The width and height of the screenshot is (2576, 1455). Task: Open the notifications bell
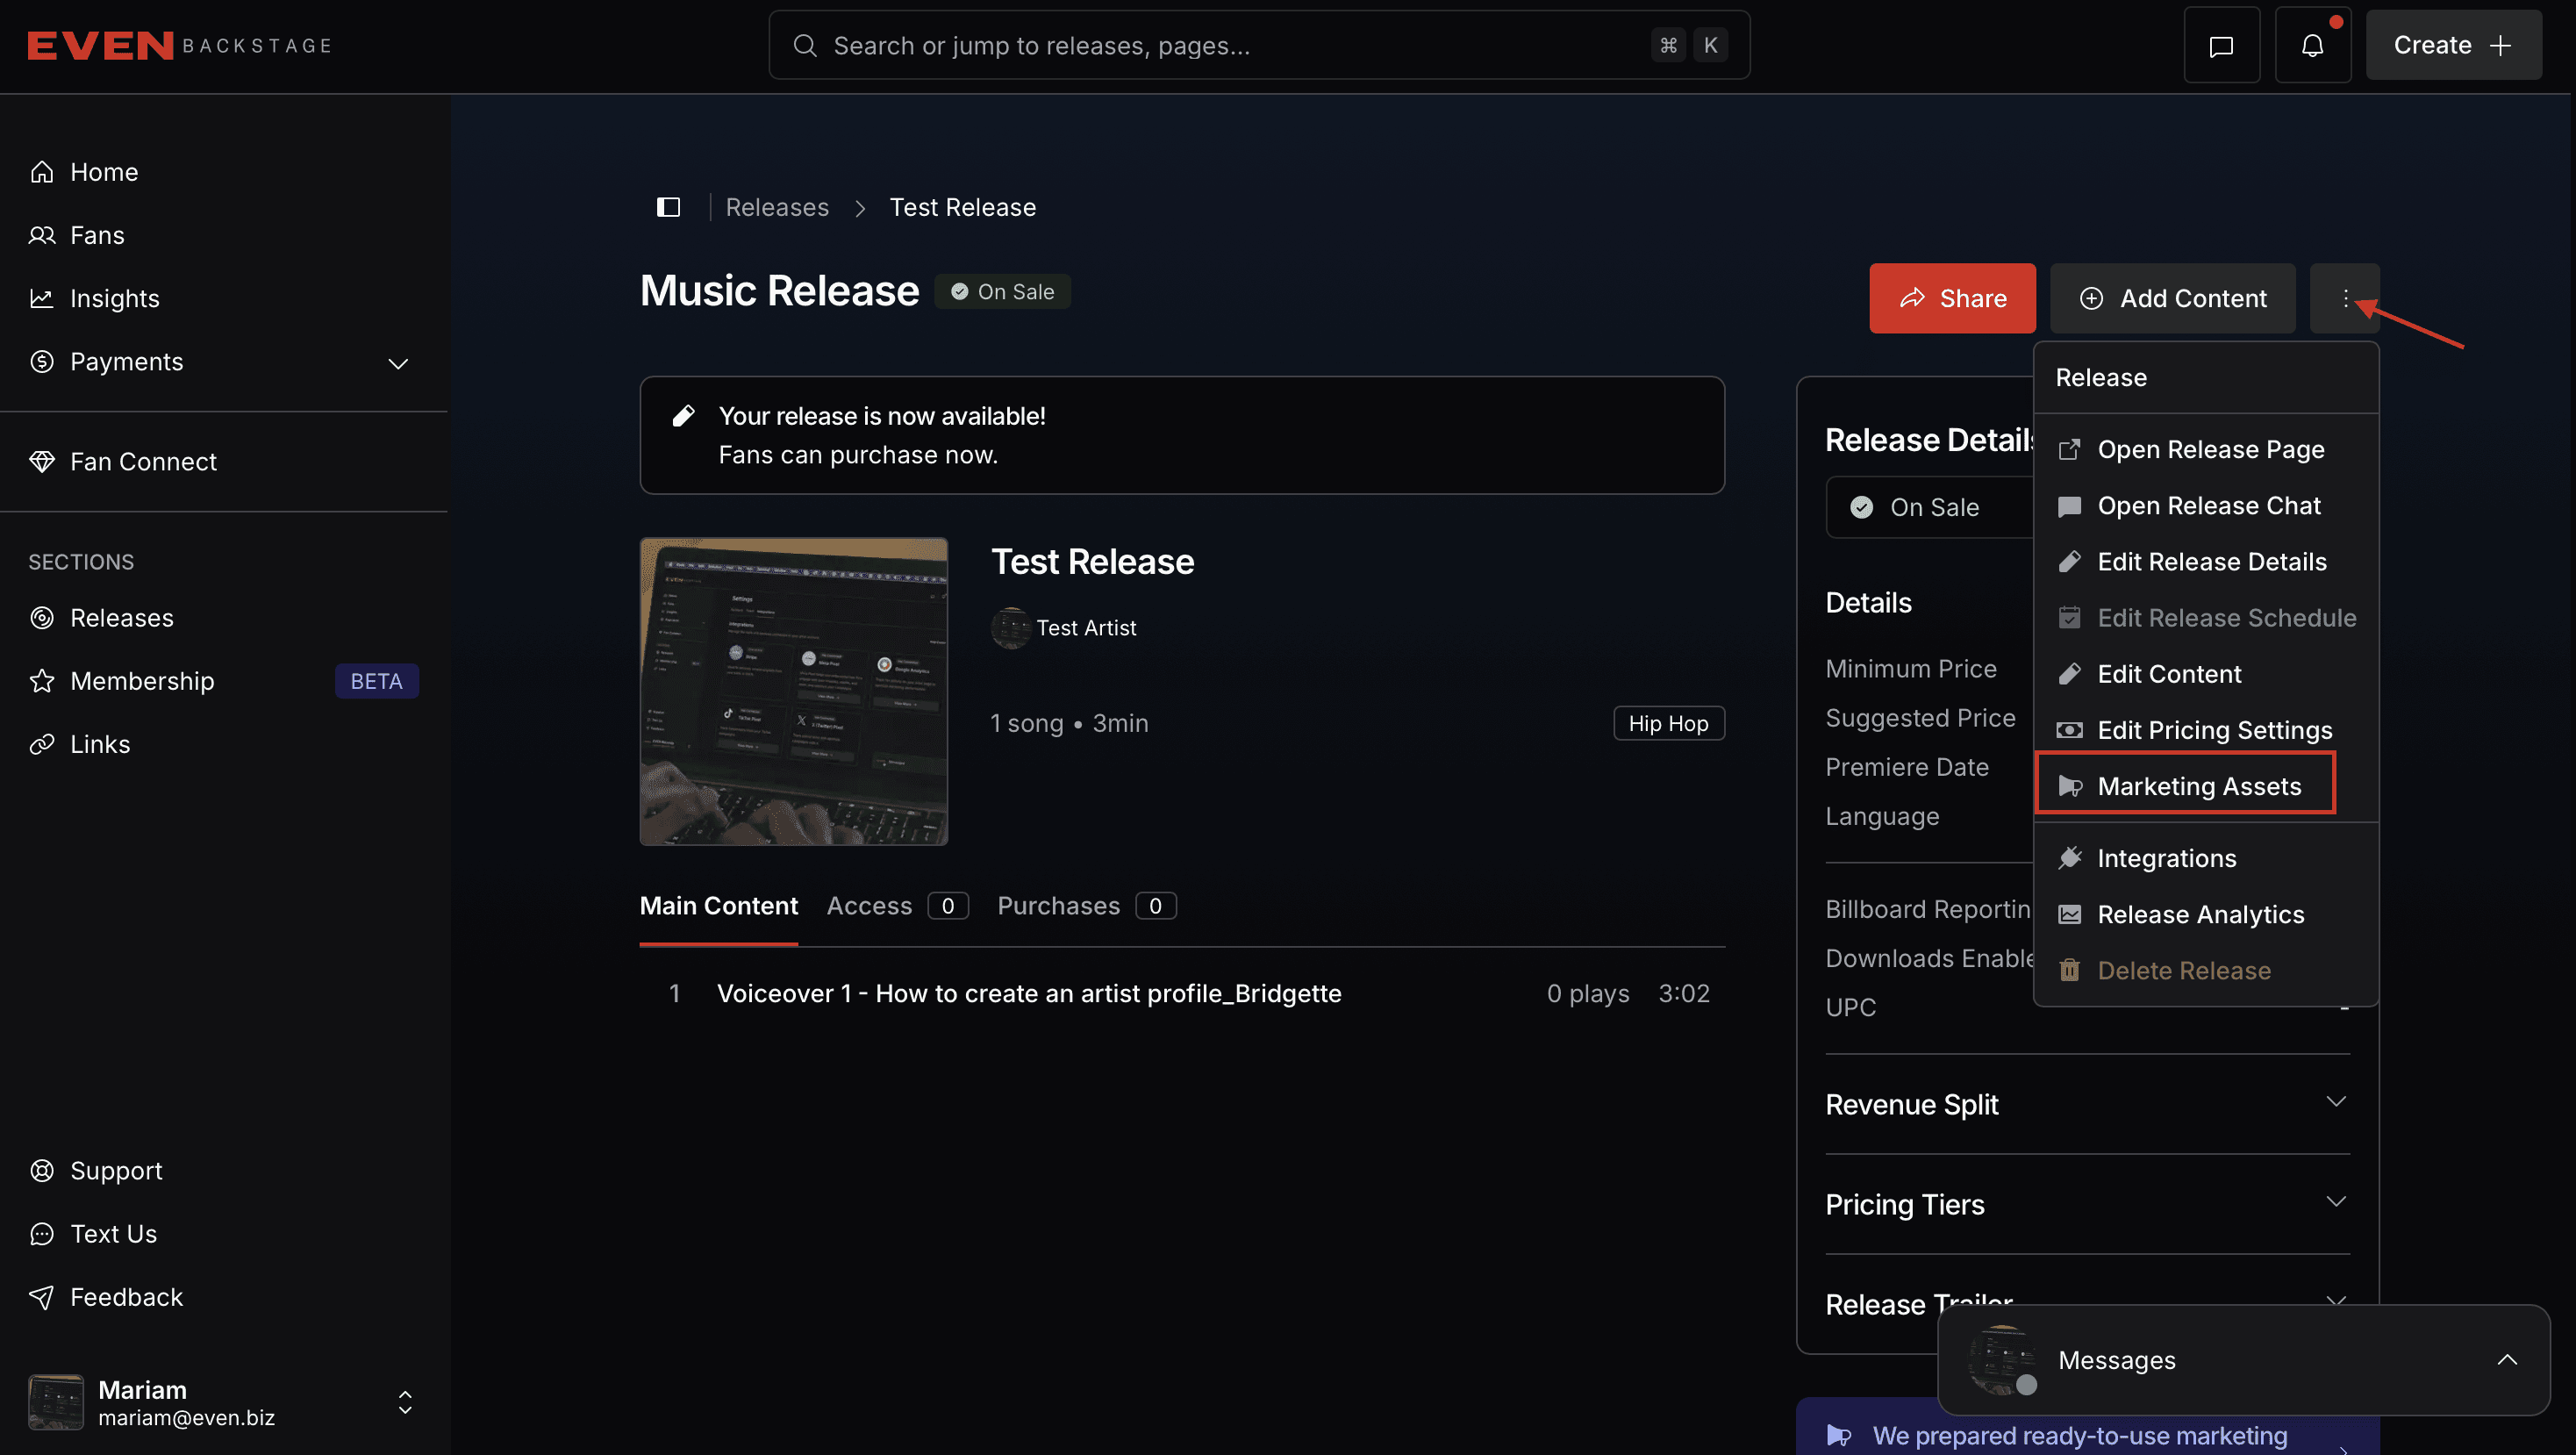tap(2312, 45)
